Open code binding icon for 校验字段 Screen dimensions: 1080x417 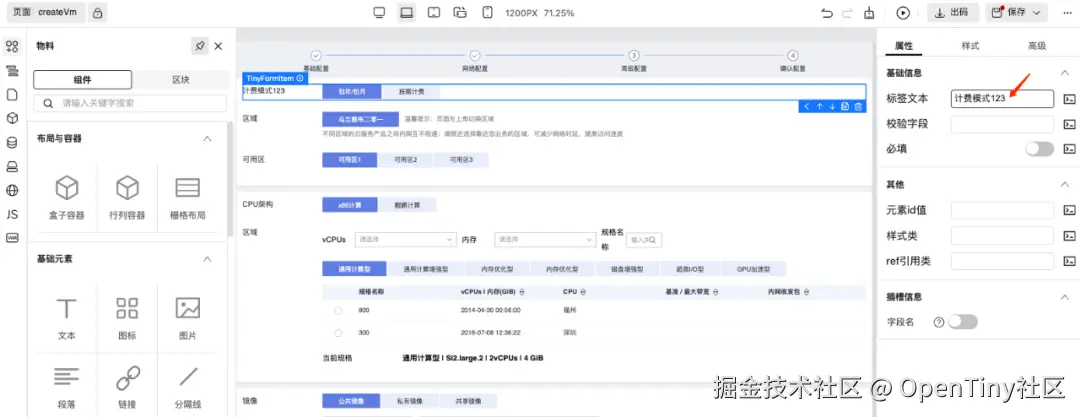(1069, 124)
